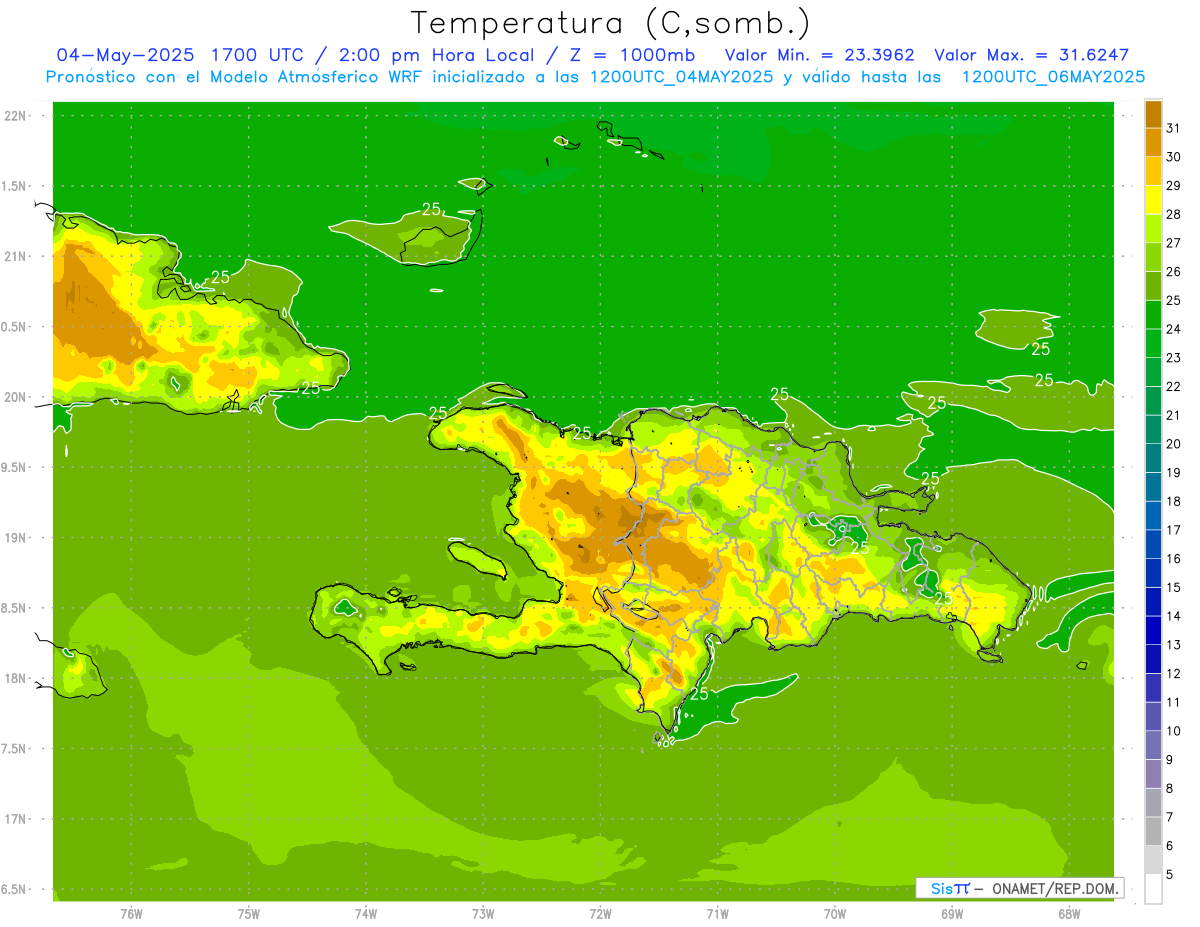
Task: Click the yellow legend swatch between 28 and 29
Action: pyautogui.click(x=1153, y=199)
